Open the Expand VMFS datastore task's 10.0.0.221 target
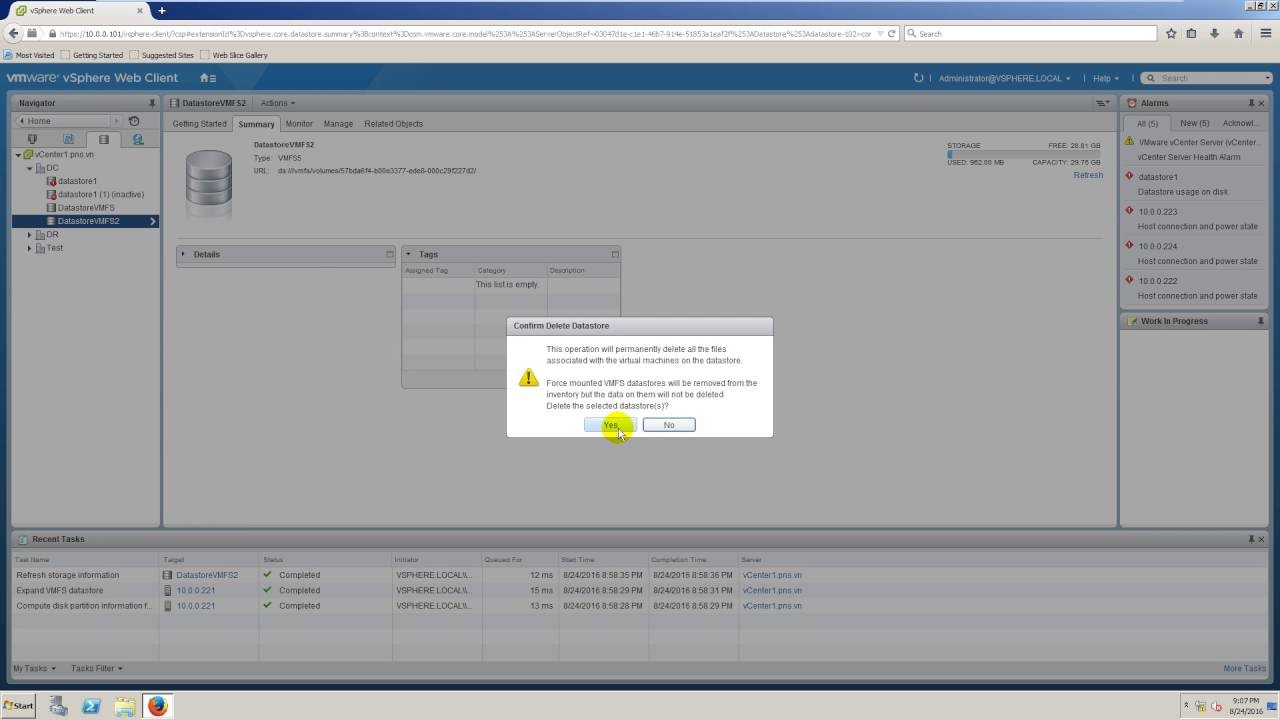Viewport: 1280px width, 720px height. (196, 590)
